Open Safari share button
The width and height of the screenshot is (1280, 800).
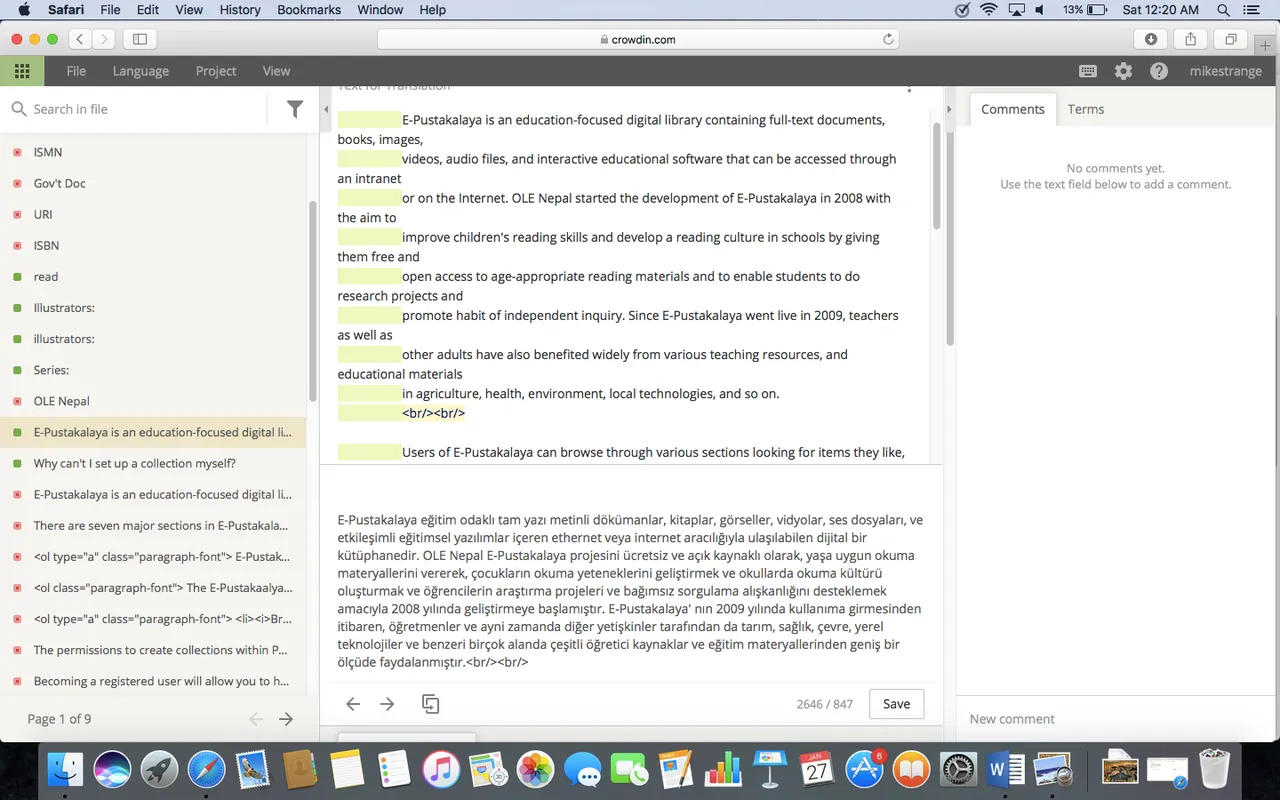(x=1190, y=39)
